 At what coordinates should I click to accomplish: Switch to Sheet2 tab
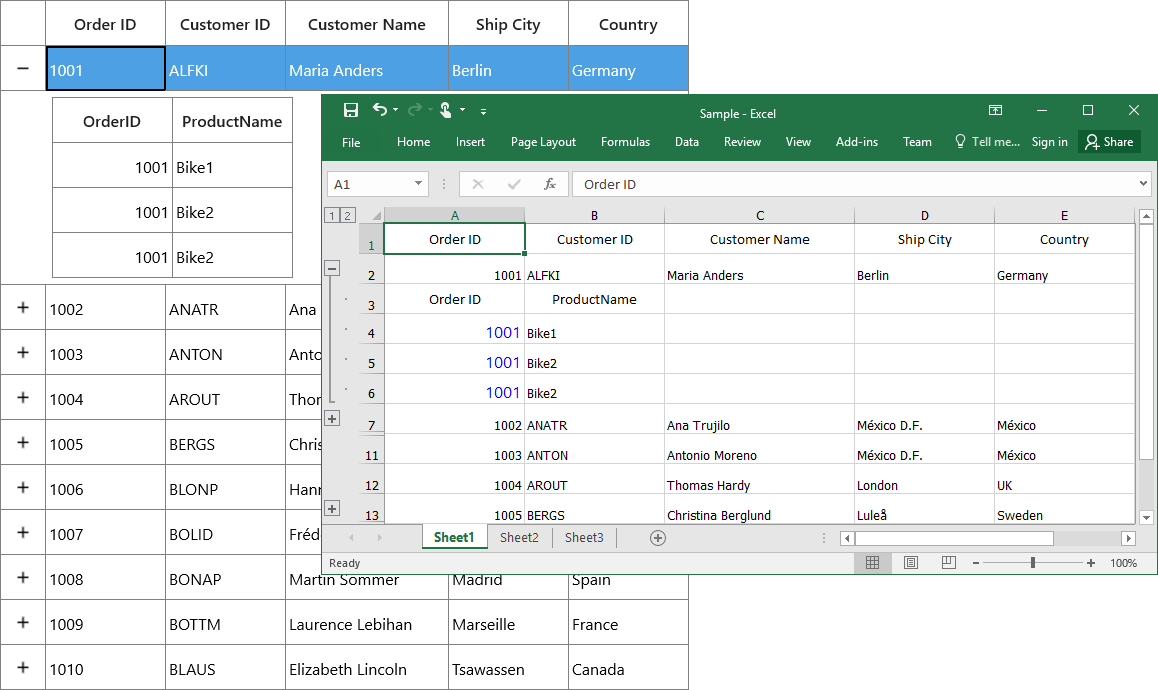519,538
